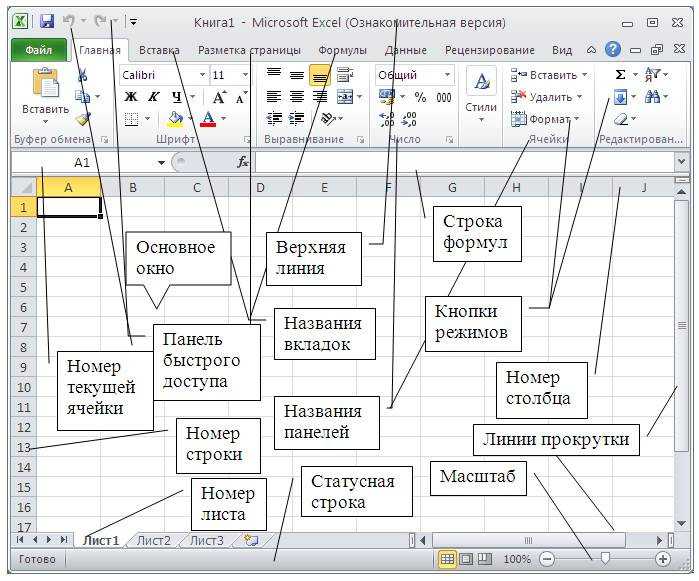Open the Удалить cells dropdown
Screen dimensions: 699x581
coord(580,97)
